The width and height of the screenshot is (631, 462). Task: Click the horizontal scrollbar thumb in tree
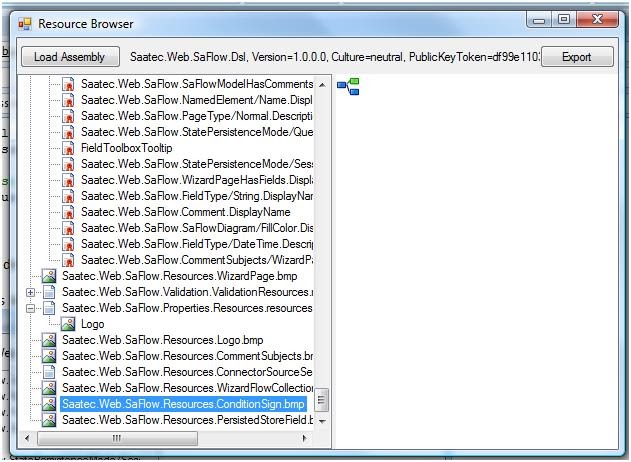coord(117,438)
